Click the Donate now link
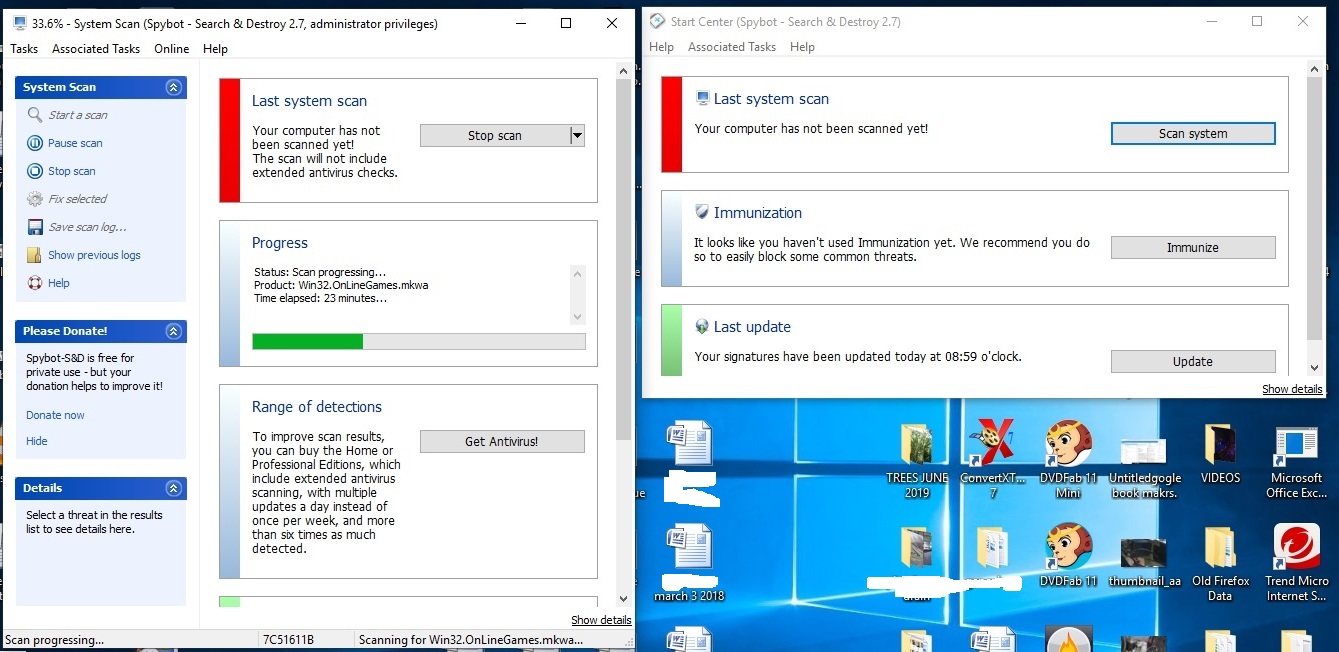The image size is (1339, 652). tap(55, 415)
